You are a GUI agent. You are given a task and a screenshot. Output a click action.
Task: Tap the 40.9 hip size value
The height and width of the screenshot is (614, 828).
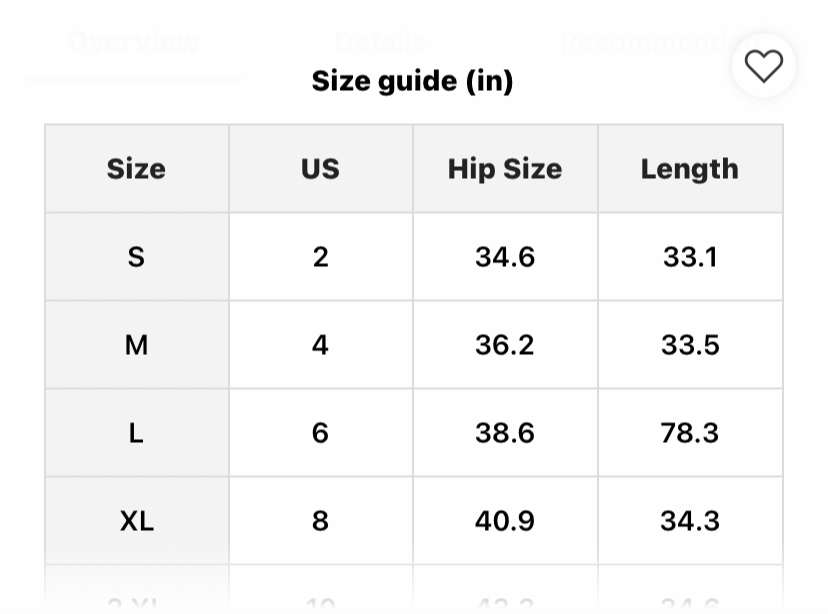tap(505, 521)
